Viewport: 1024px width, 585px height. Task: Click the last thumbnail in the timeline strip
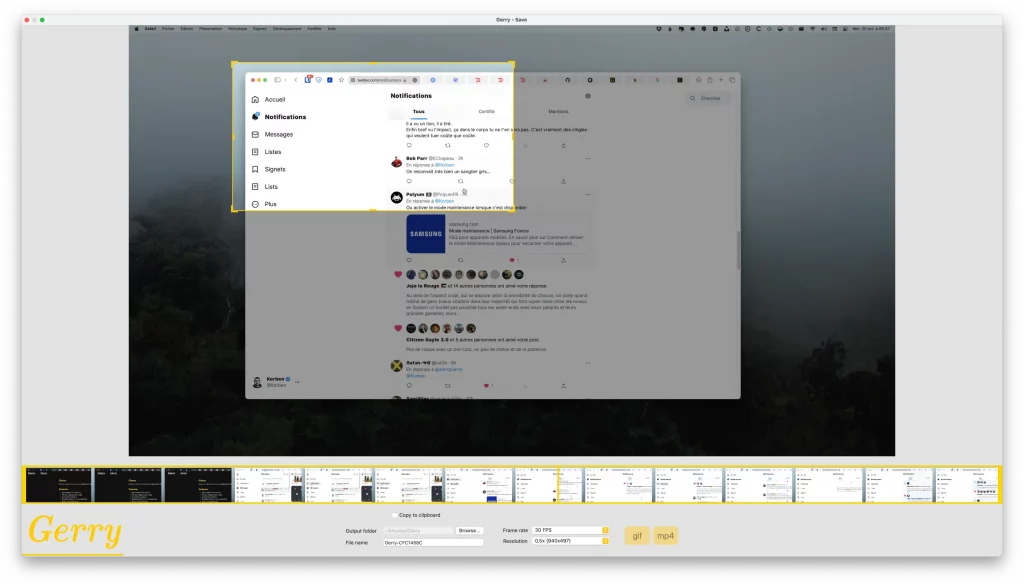point(968,484)
